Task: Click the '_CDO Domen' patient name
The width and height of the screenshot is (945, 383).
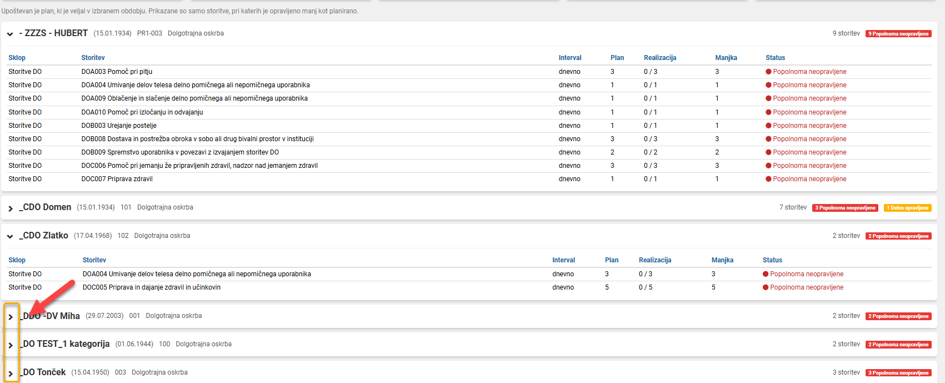Action: pos(45,207)
